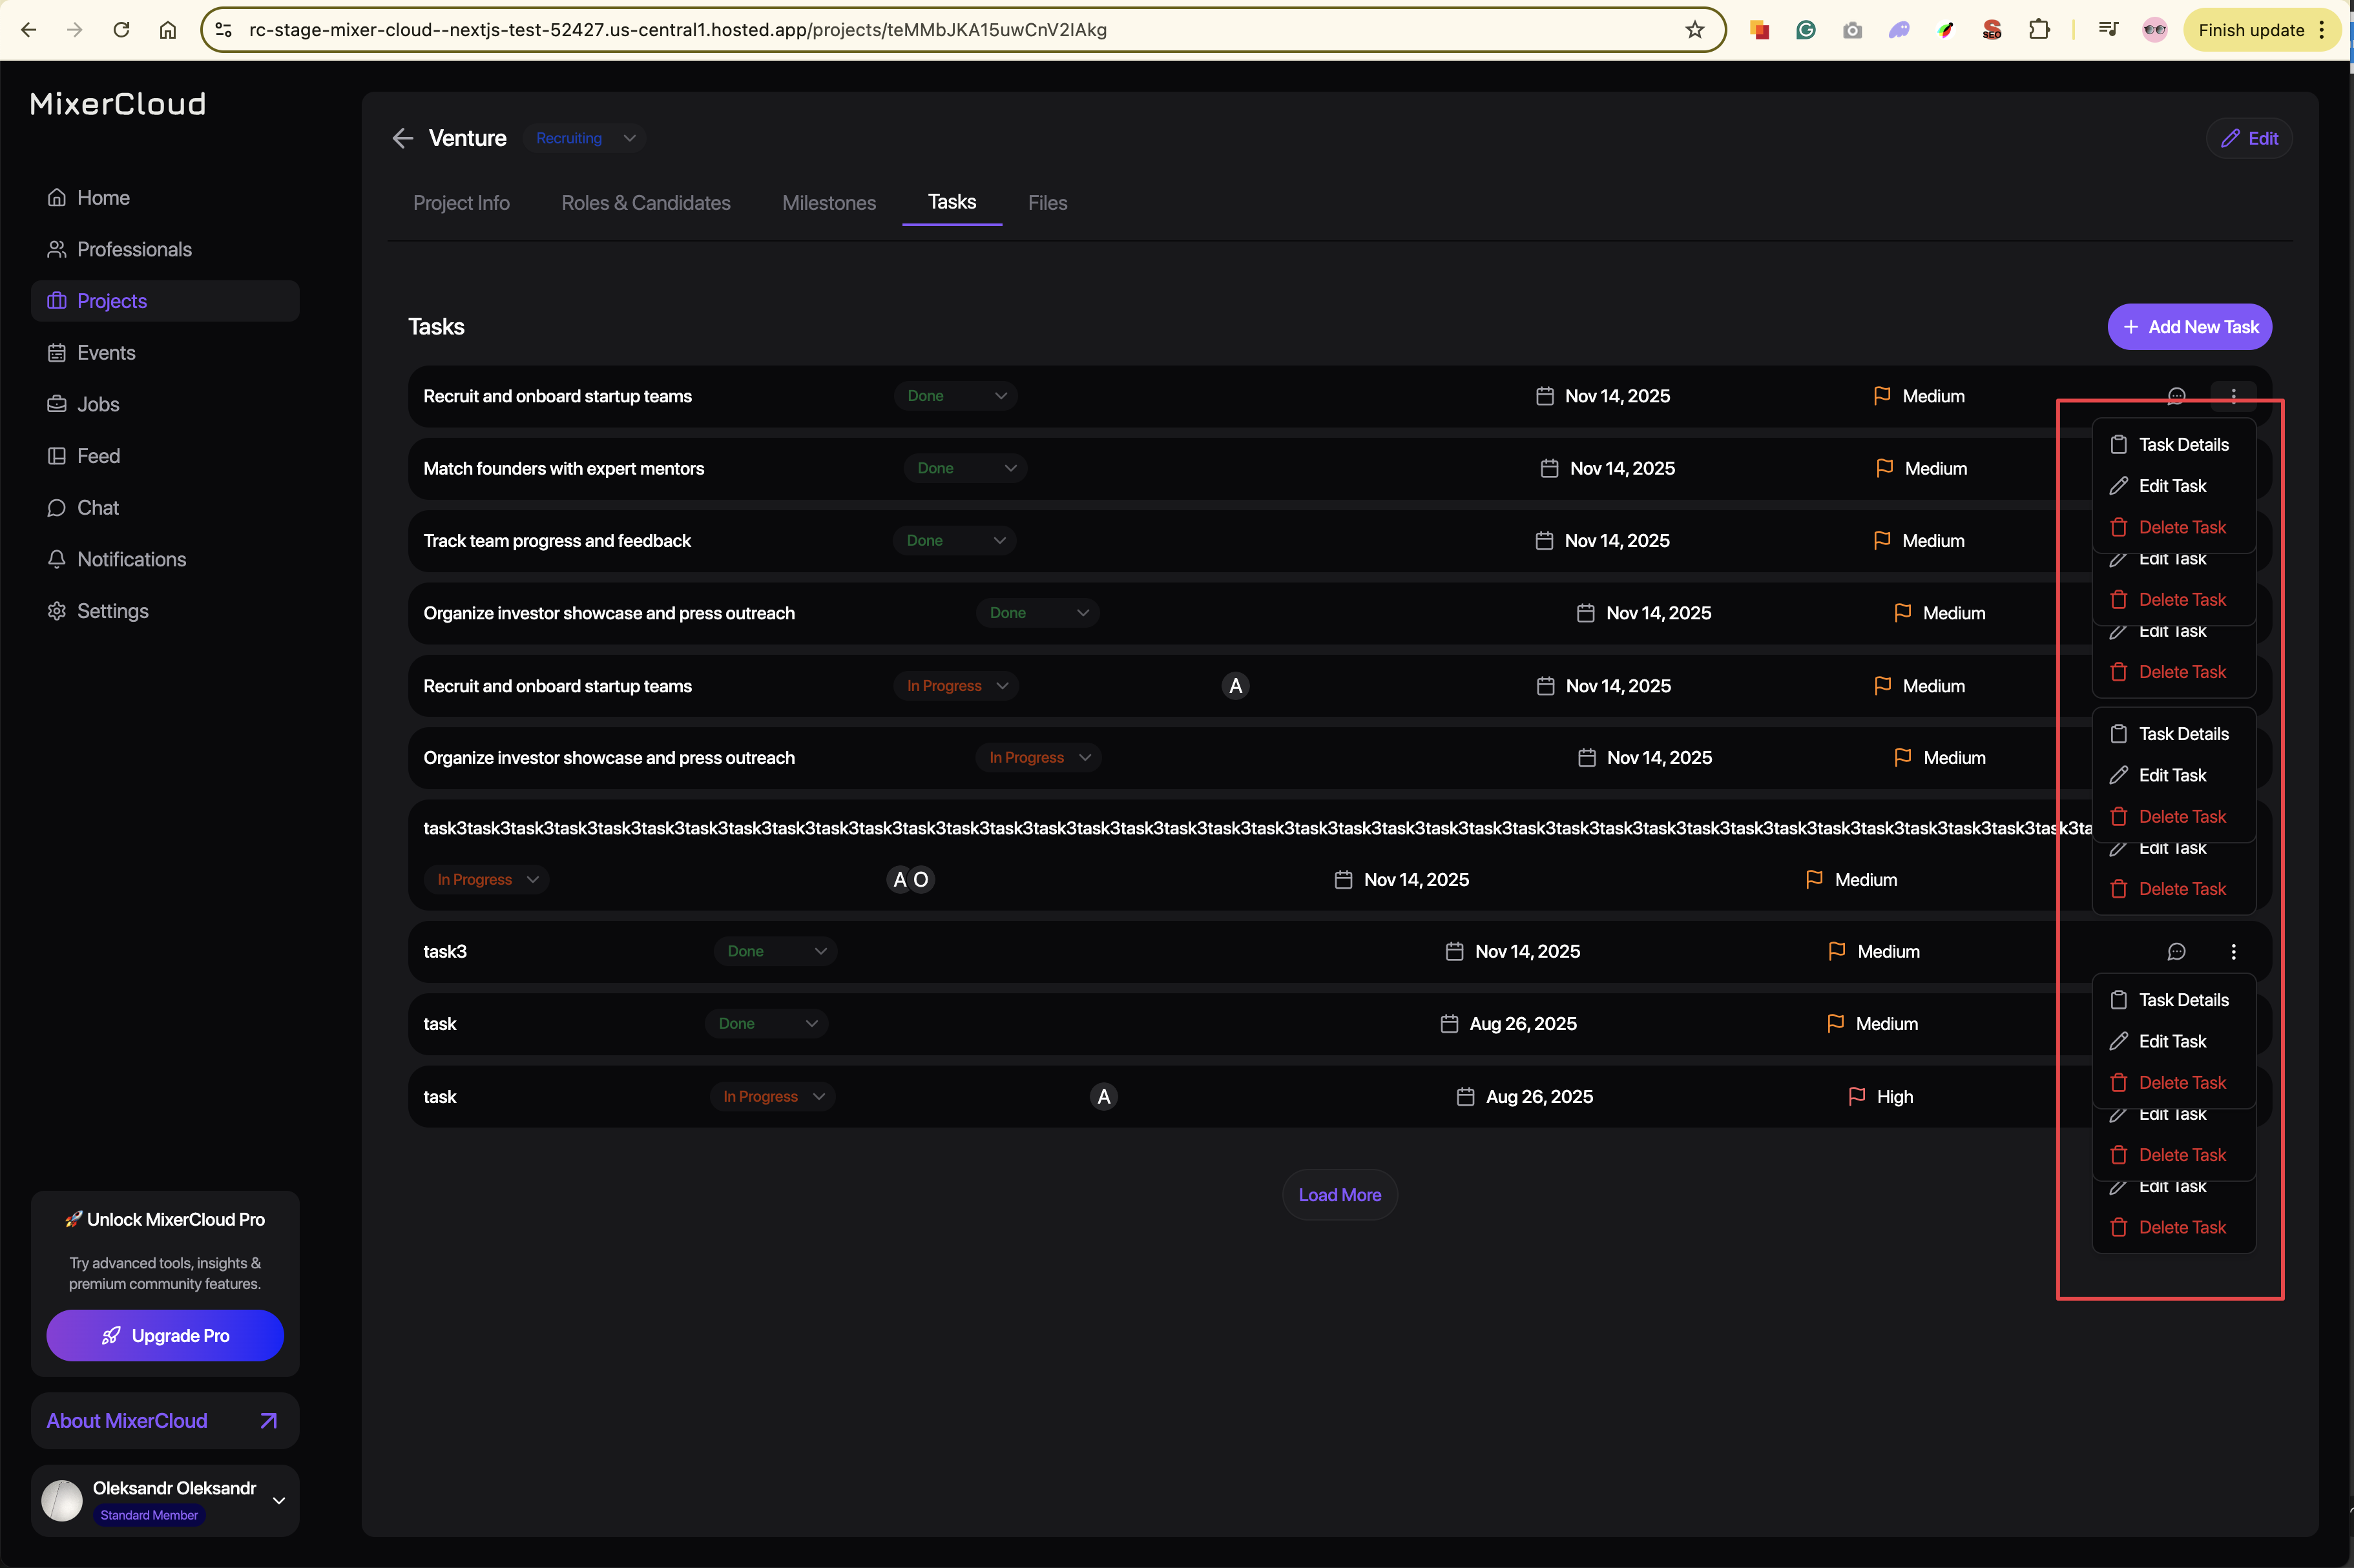Switch to the Roles & Candidates tab
The height and width of the screenshot is (1568, 2354).
(645, 203)
